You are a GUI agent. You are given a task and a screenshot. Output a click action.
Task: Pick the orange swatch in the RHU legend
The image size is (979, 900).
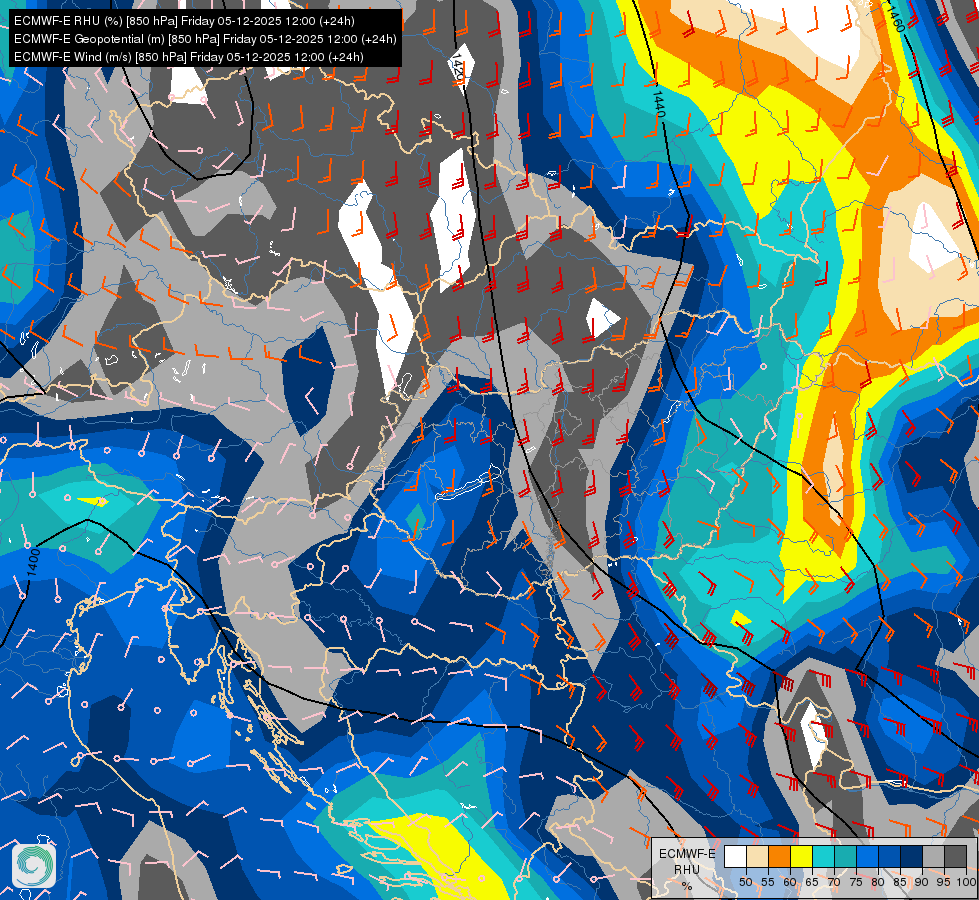click(780, 856)
